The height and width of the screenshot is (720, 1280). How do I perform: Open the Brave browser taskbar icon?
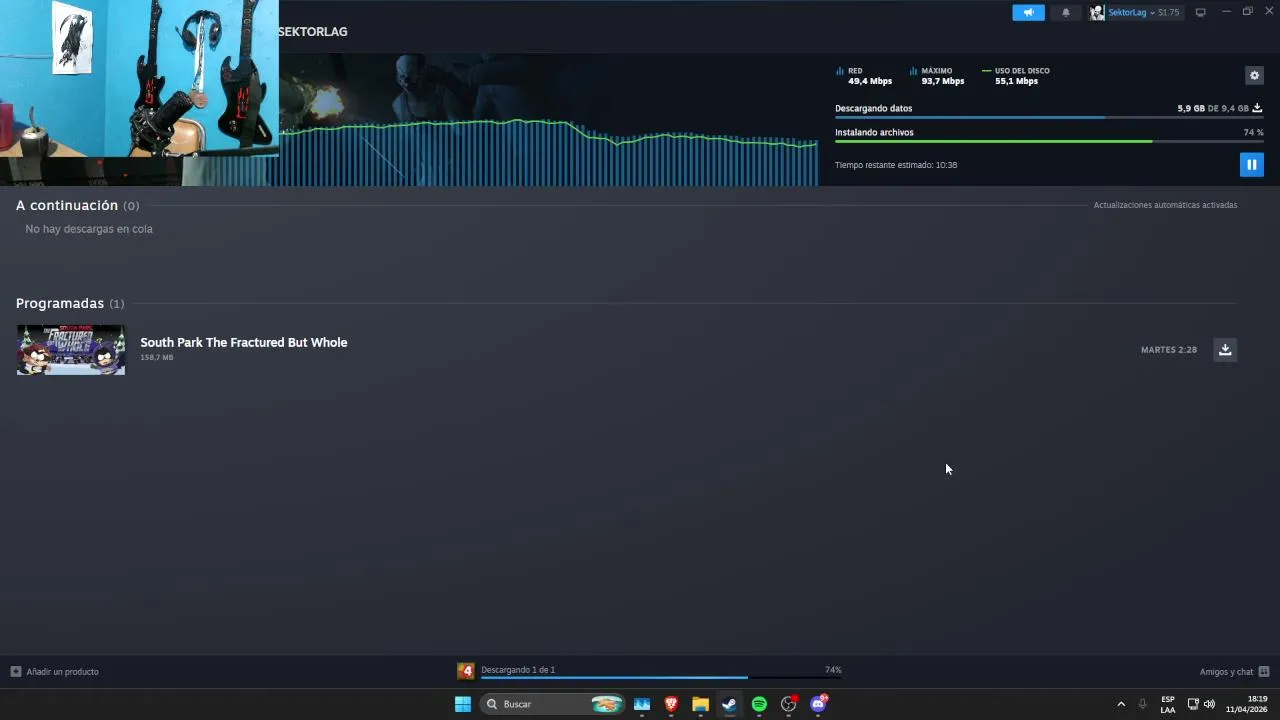click(x=671, y=704)
